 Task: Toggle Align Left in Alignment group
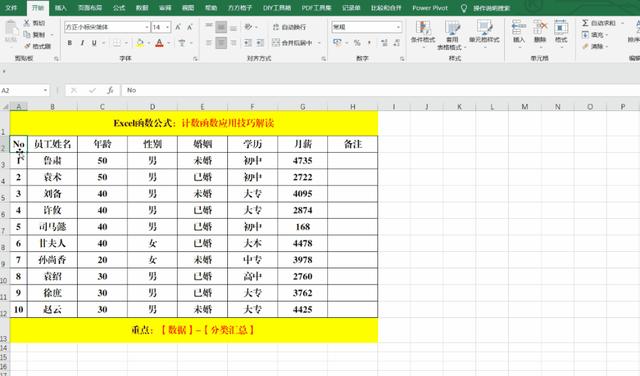pos(209,42)
